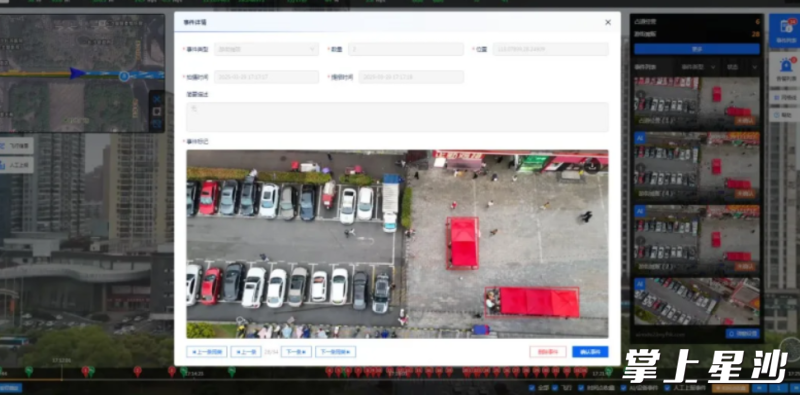
Task: Click the circular drone marker on minimap route
Action: coord(124,76)
